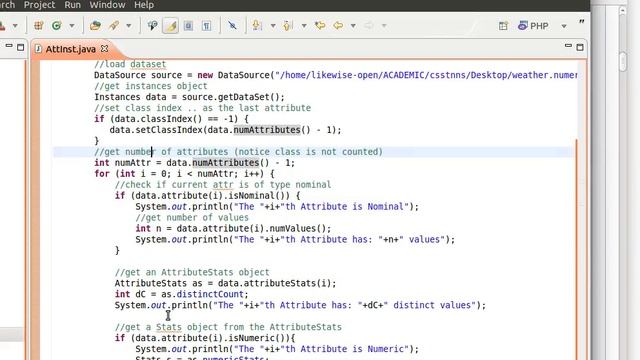640x360 pixels.
Task: Open the Help menu
Action: [x=144, y=5]
